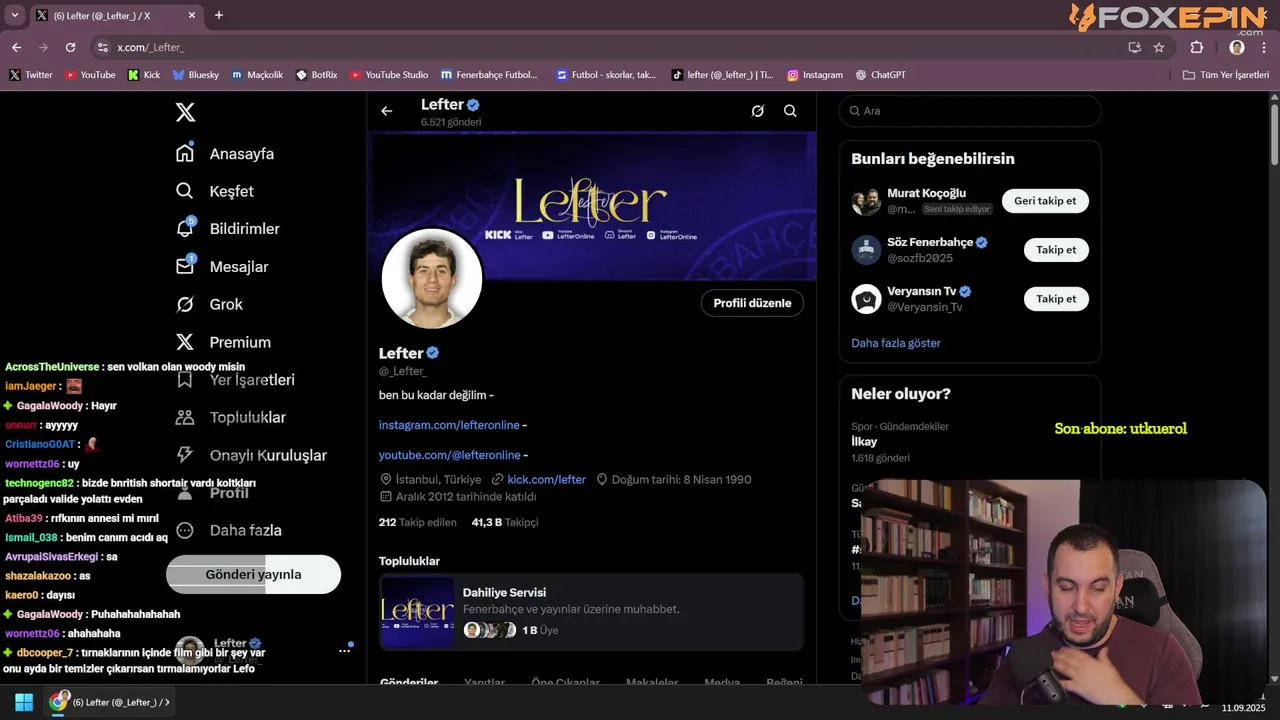Click browser back navigation arrow
The width and height of the screenshot is (1280, 720).
pyautogui.click(x=16, y=47)
